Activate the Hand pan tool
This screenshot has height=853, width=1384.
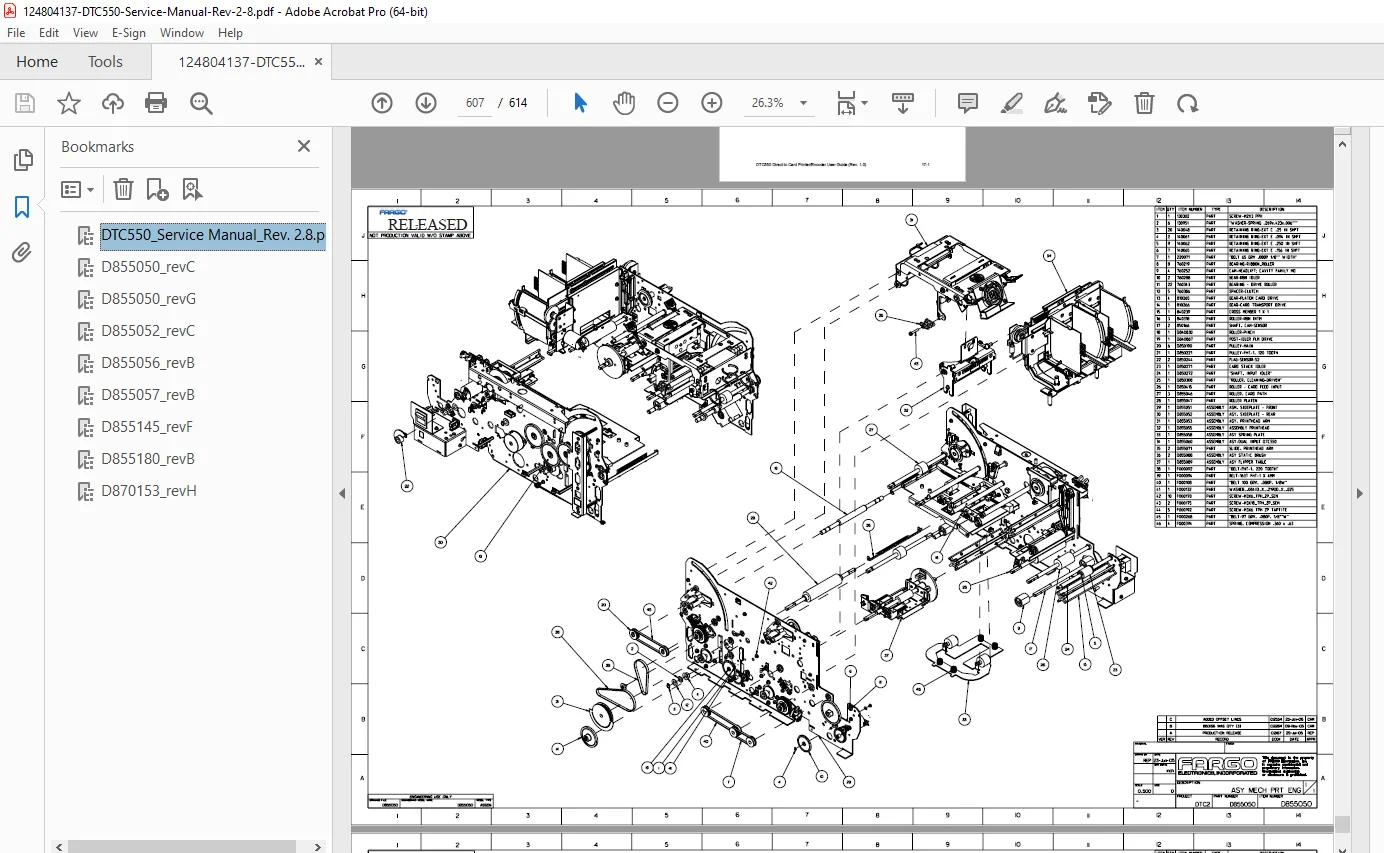point(624,103)
